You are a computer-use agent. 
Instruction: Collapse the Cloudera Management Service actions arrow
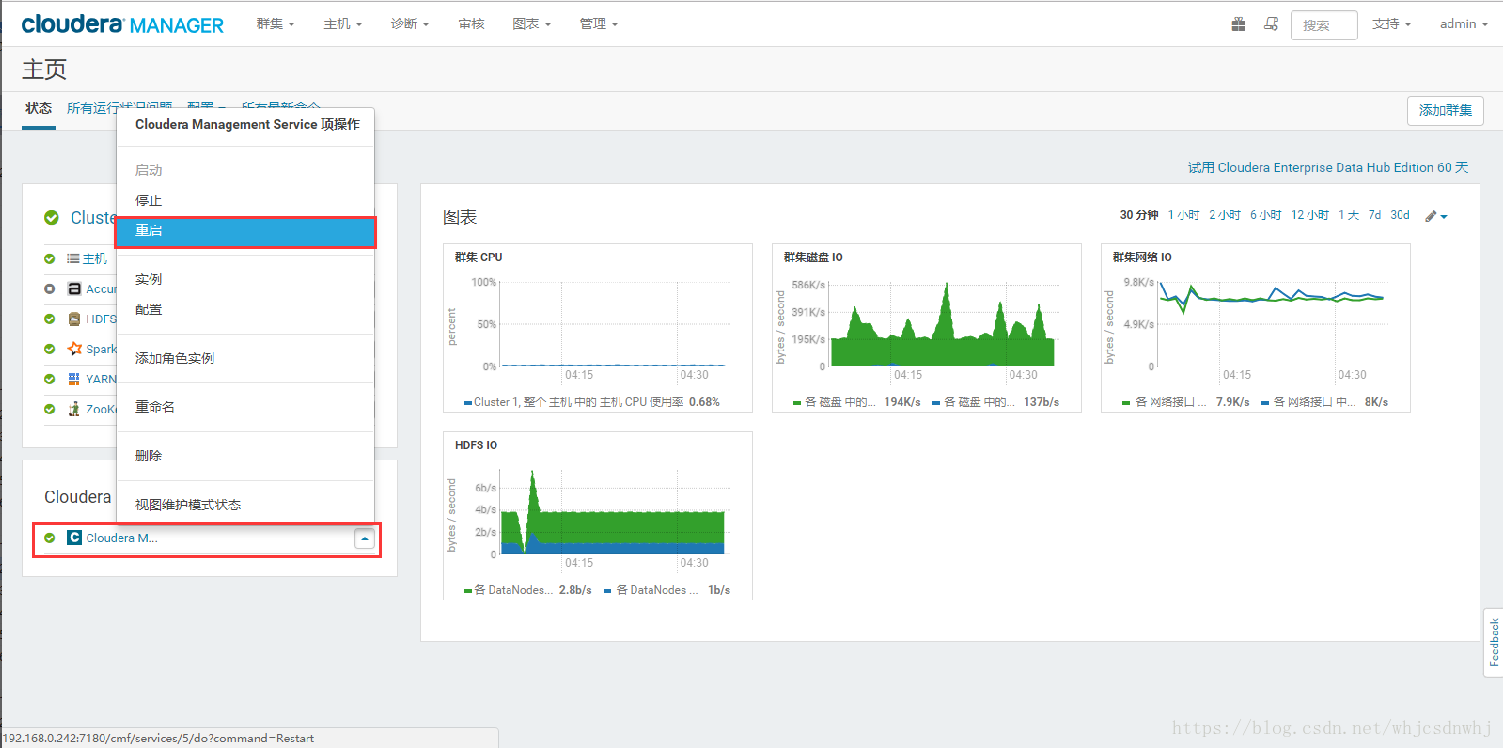[365, 539]
